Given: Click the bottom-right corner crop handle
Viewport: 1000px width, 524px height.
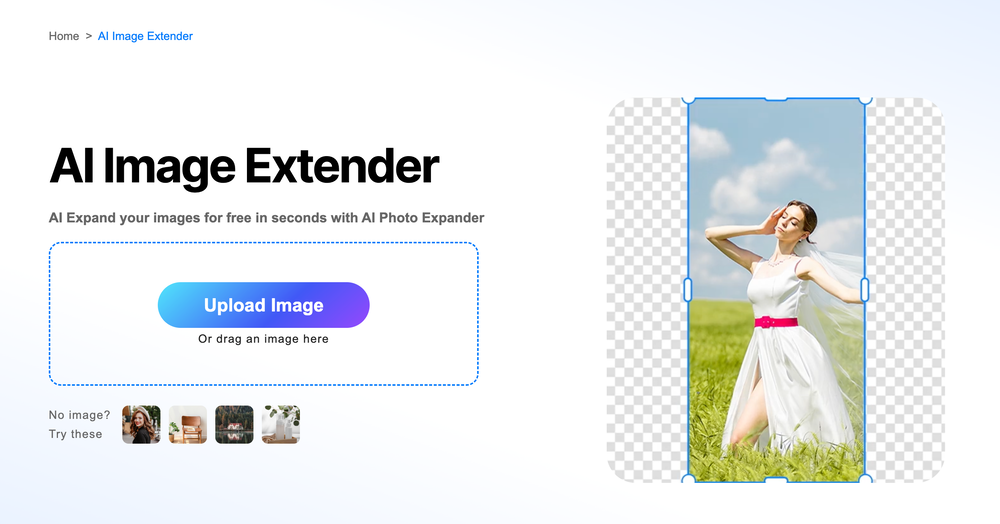Looking at the screenshot, I should coord(865,479).
